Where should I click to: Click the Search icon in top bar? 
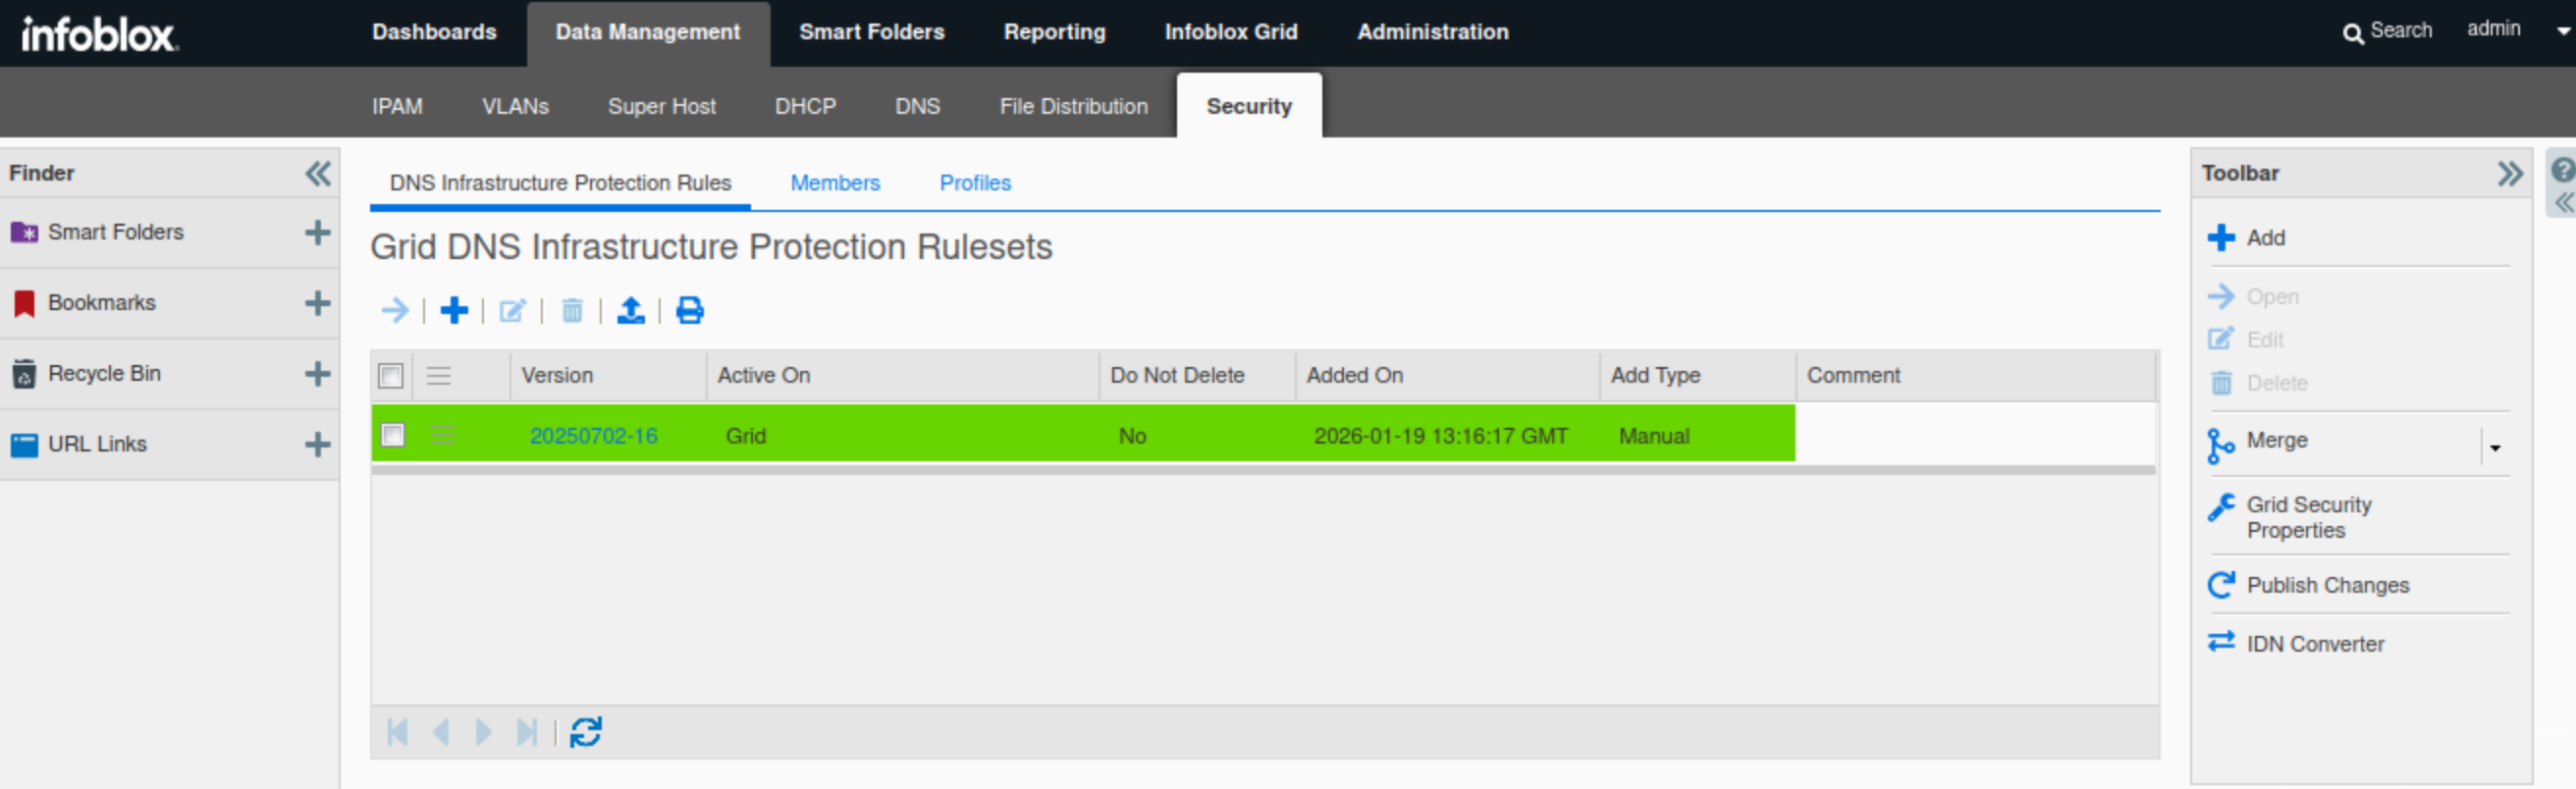pyautogui.click(x=2352, y=33)
